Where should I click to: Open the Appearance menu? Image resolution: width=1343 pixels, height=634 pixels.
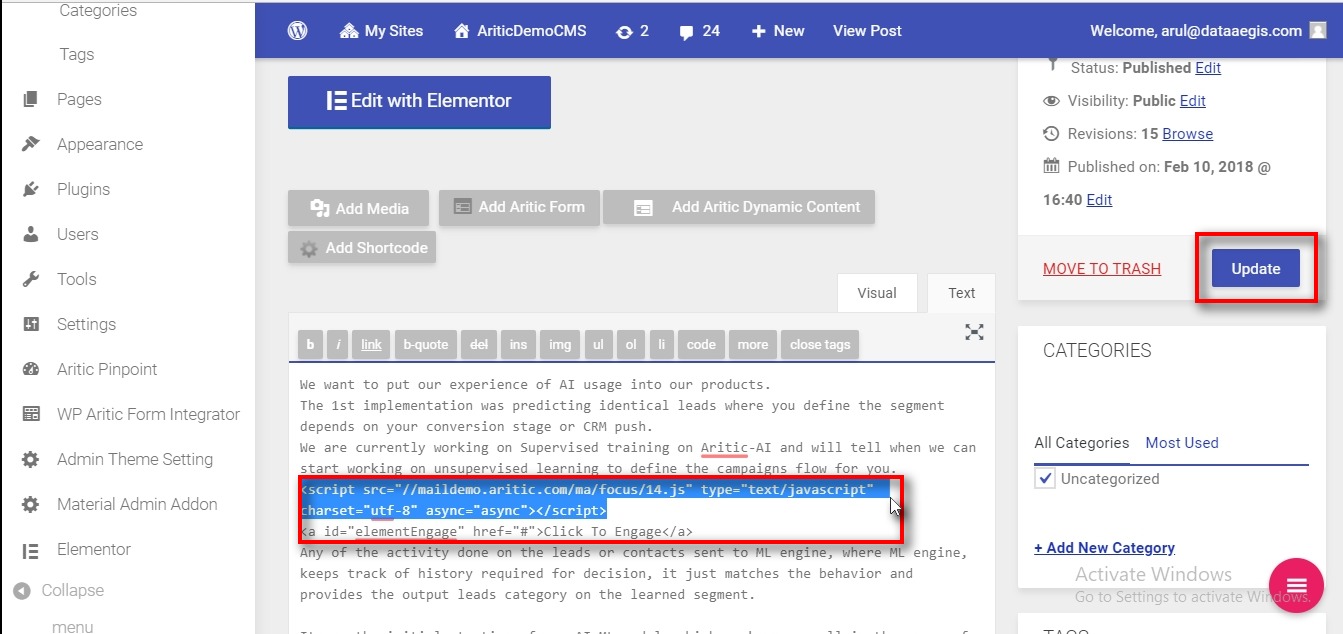100,144
